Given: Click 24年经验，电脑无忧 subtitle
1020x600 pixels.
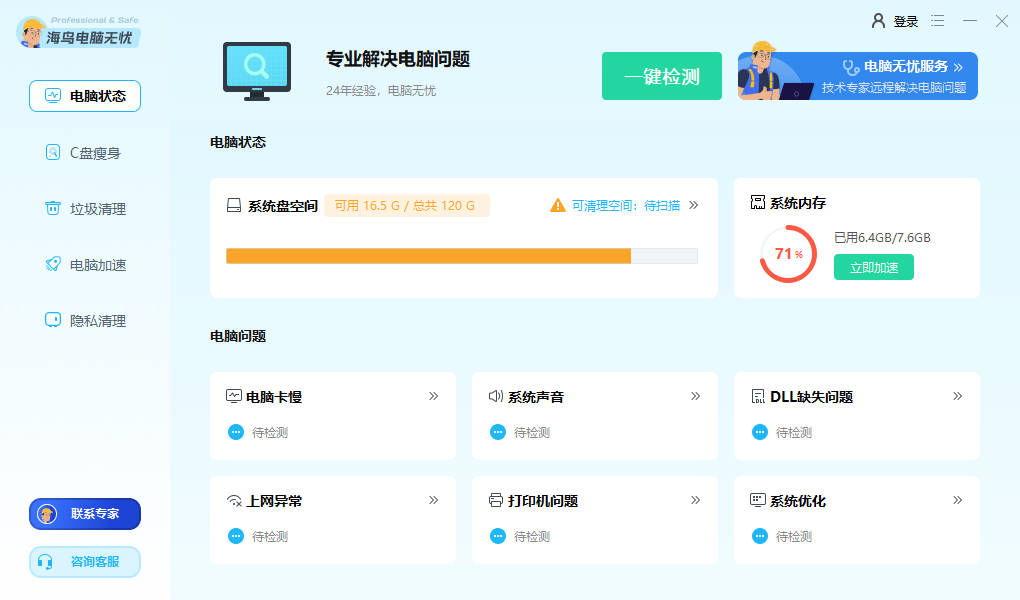Looking at the screenshot, I should (381, 90).
